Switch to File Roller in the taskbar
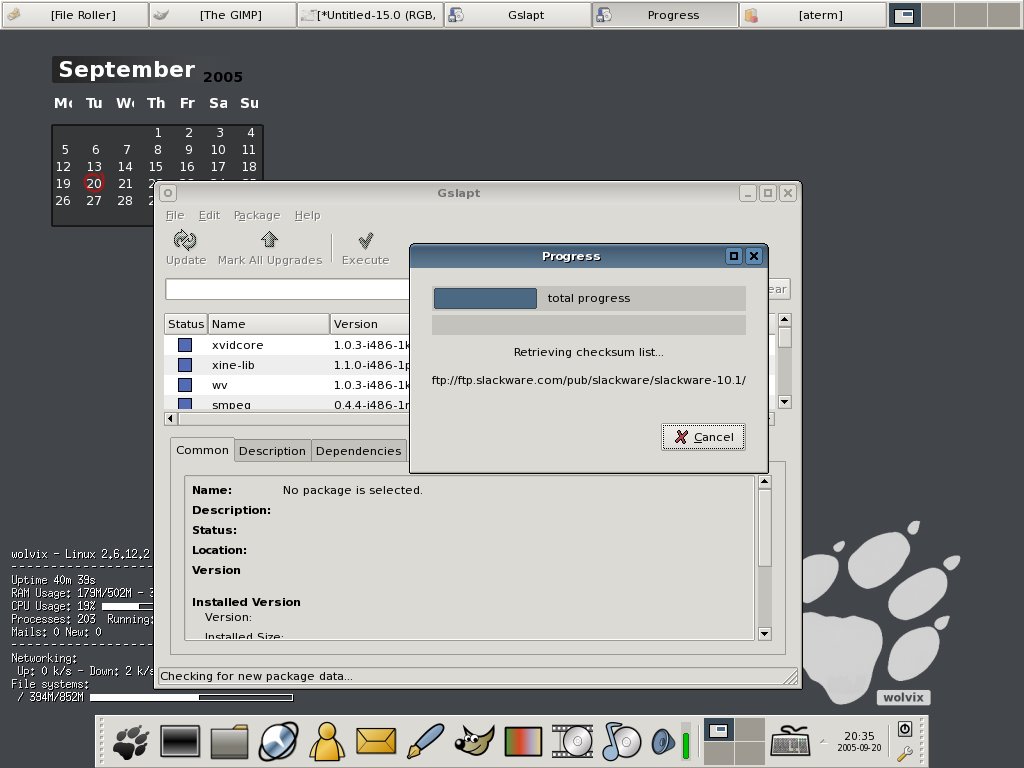The width and height of the screenshot is (1024, 768). tap(75, 15)
